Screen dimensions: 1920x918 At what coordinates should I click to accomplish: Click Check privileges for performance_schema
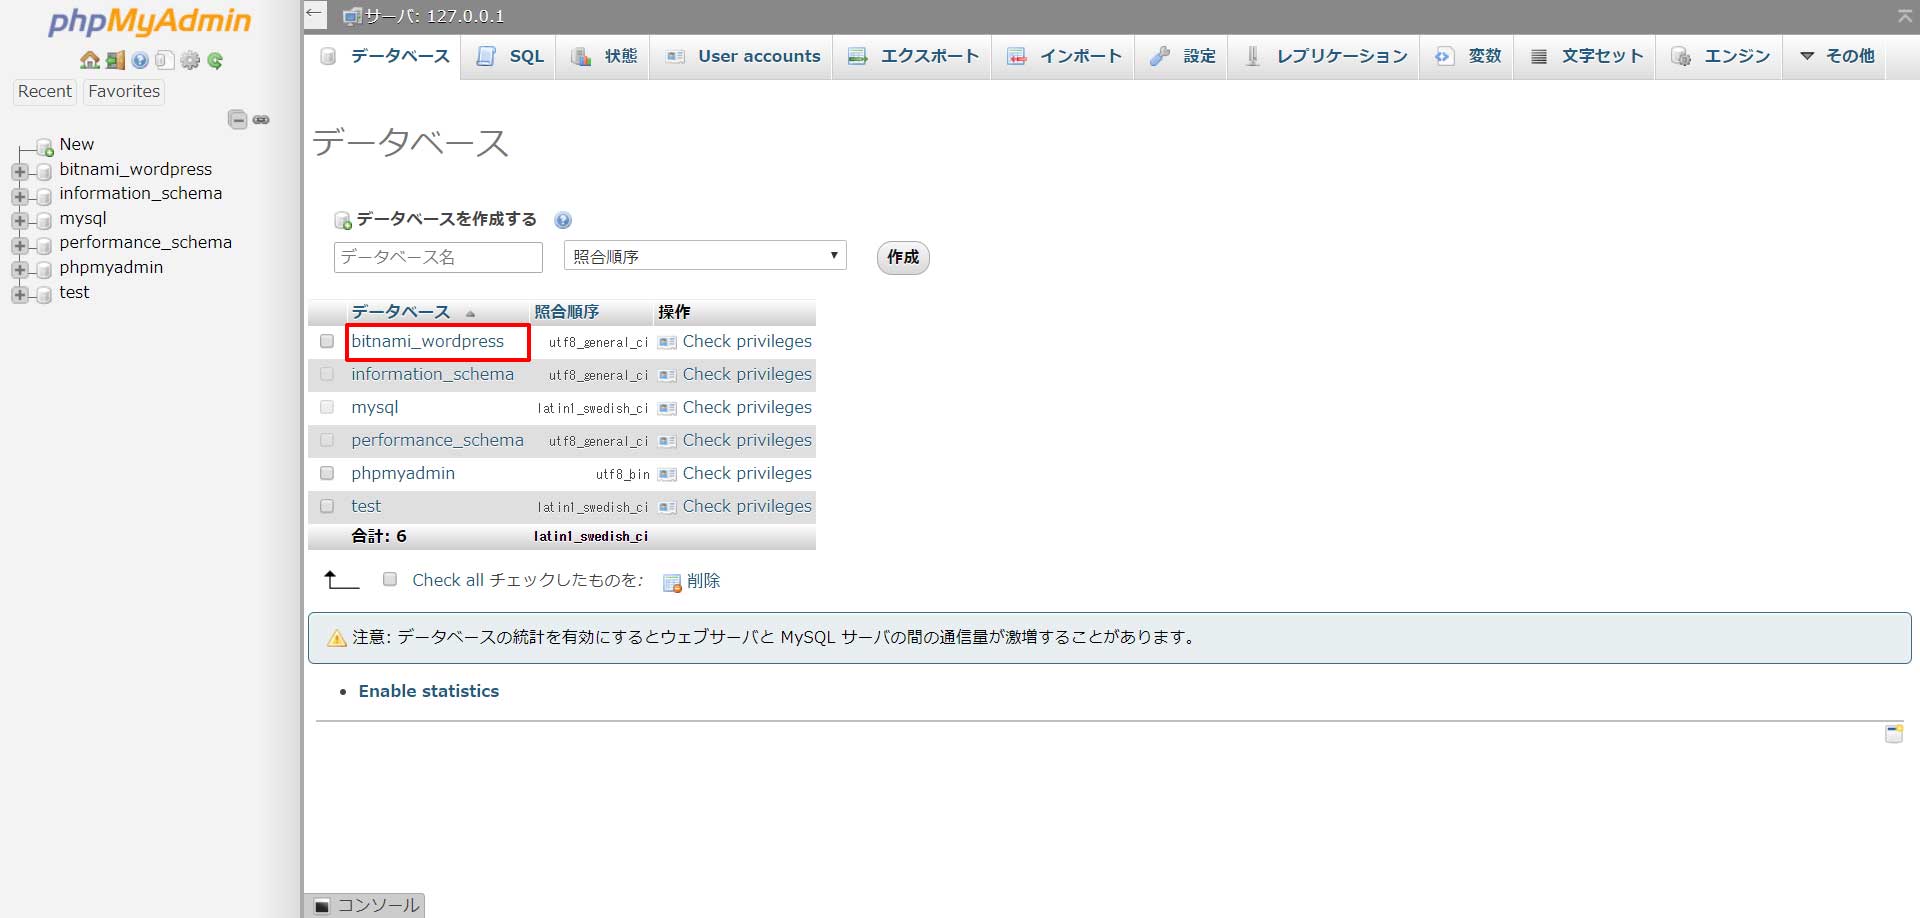click(747, 440)
